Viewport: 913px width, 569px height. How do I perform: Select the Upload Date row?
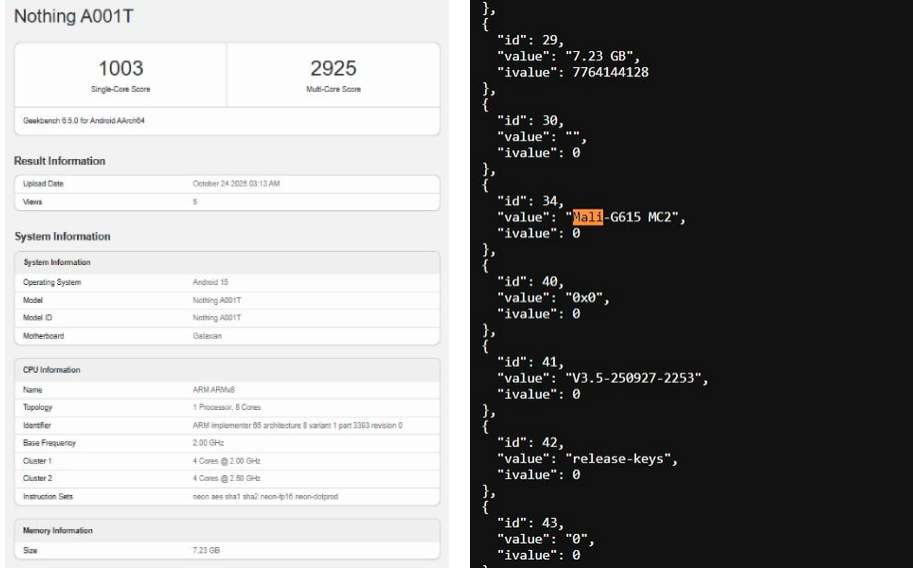(226, 184)
